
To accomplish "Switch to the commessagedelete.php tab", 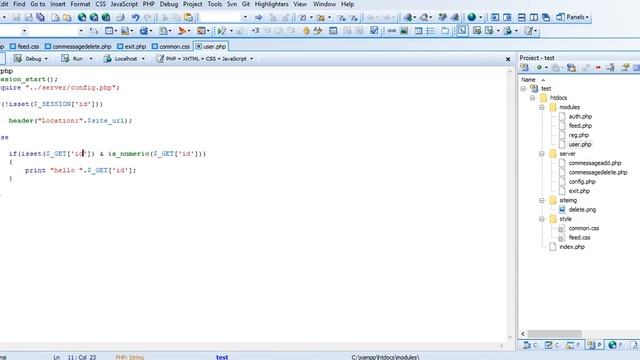I will click(78, 47).
